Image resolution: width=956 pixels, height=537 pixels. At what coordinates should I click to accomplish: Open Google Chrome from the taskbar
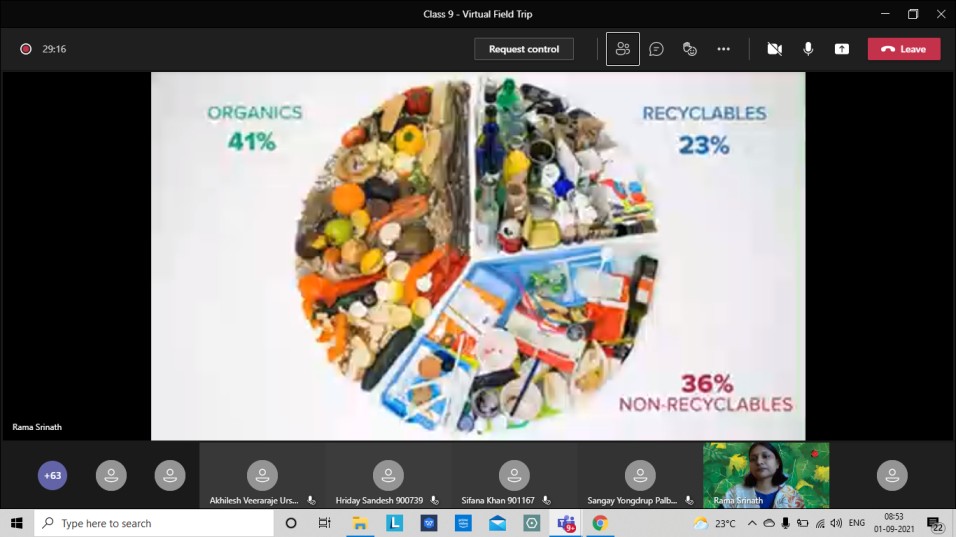(x=600, y=523)
